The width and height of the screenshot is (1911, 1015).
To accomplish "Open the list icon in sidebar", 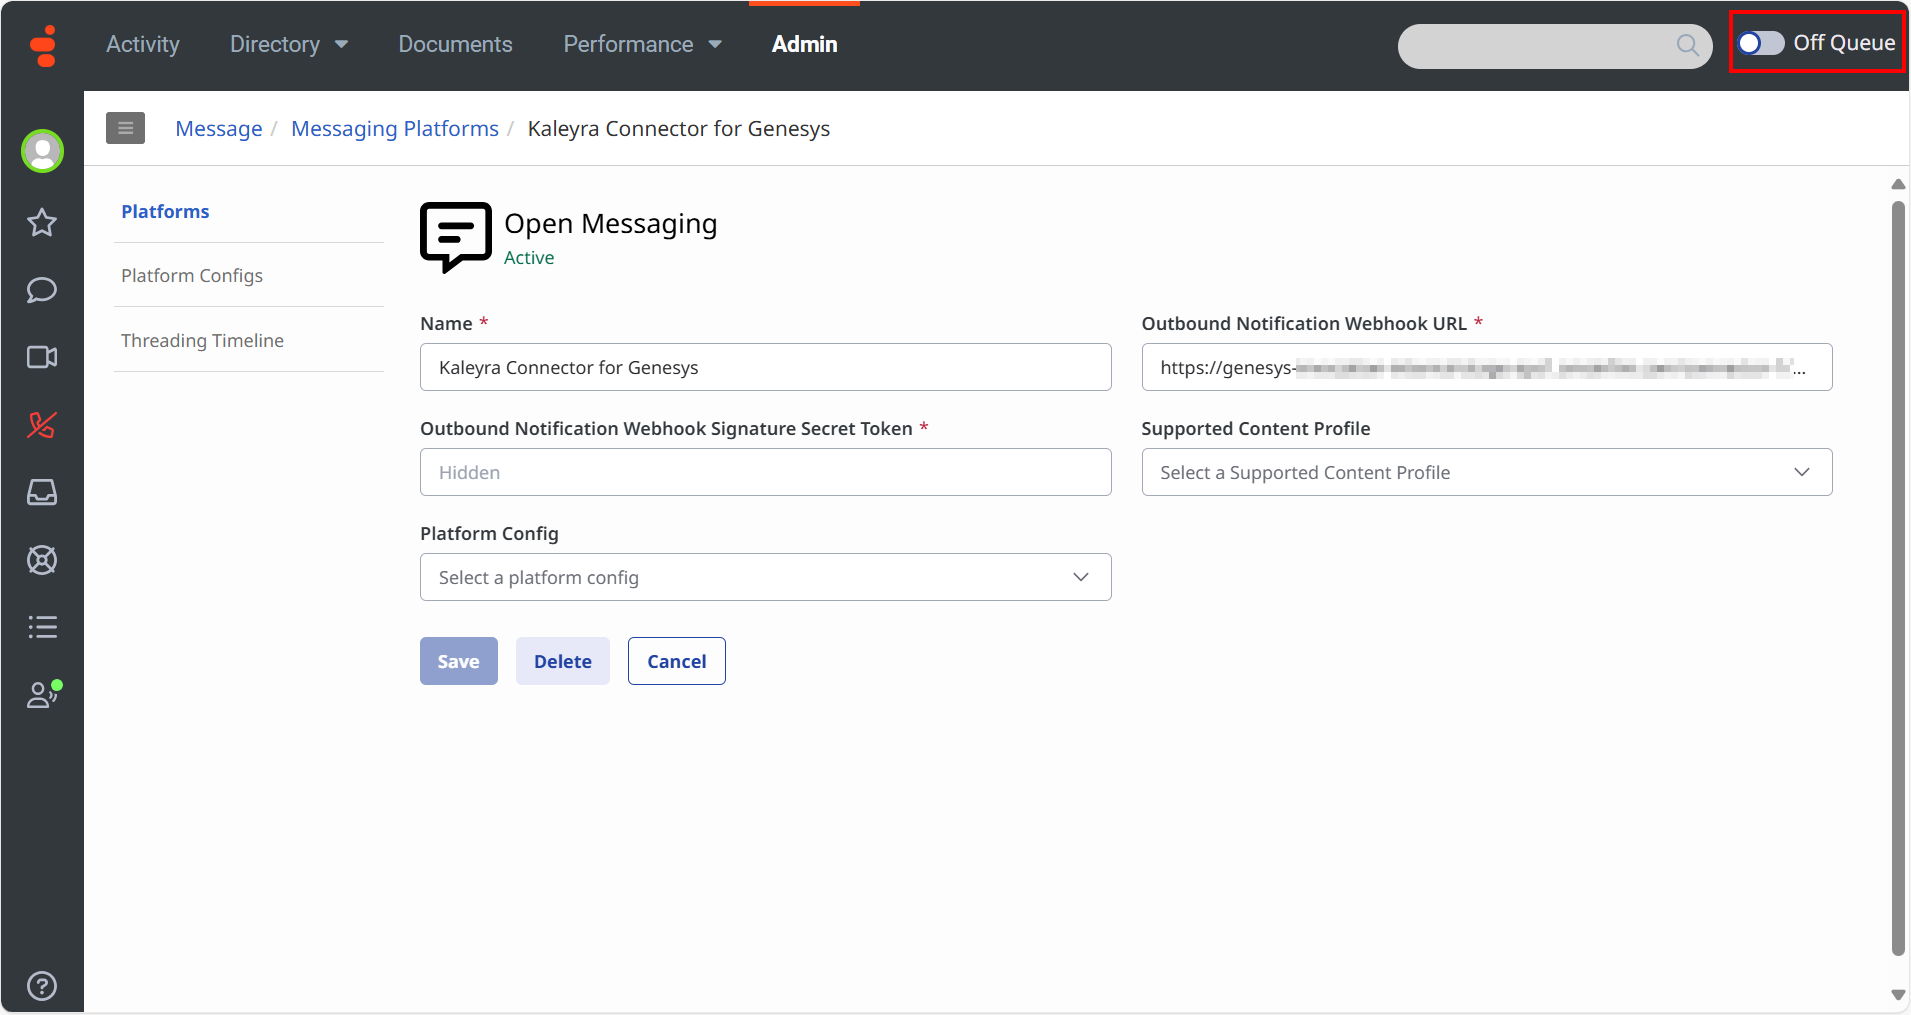I will (42, 627).
